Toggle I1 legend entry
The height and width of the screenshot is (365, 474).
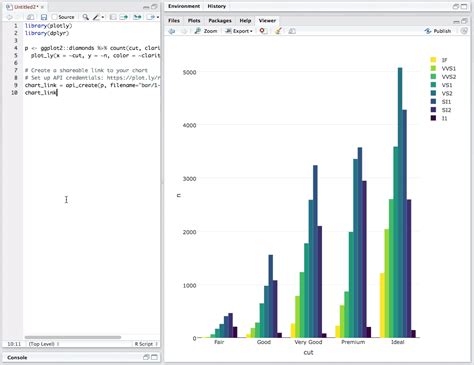pos(439,118)
